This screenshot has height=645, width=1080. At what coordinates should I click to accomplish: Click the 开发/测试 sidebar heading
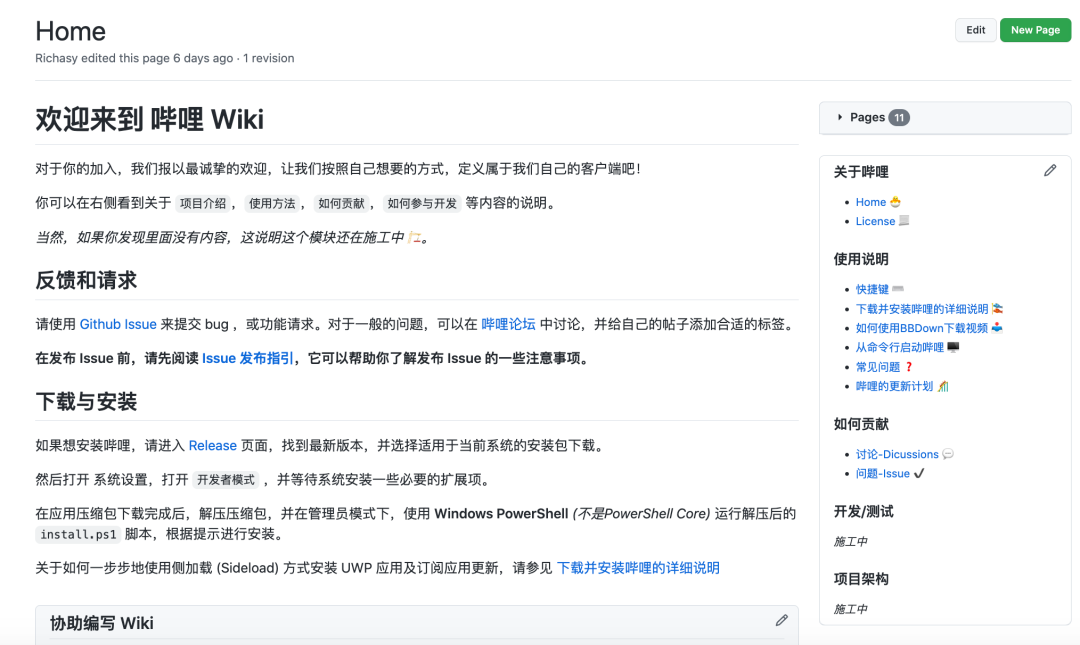[x=863, y=511]
